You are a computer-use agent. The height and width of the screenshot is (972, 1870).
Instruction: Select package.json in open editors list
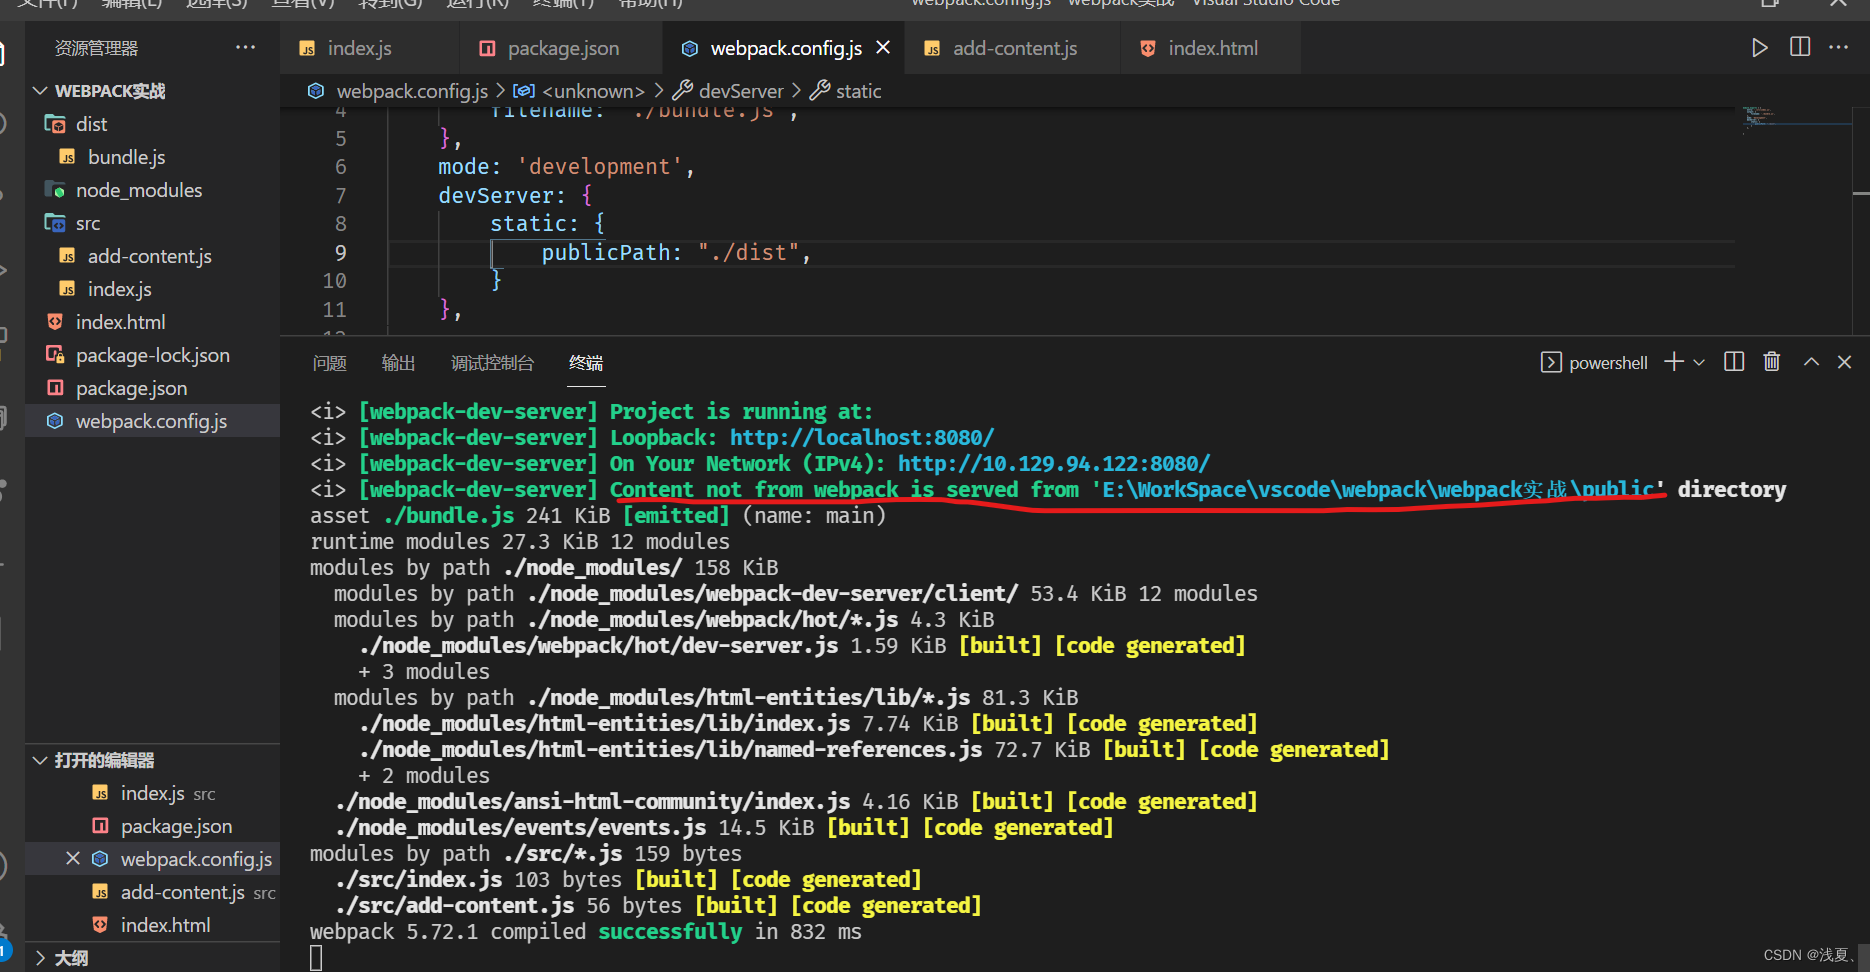coord(176,826)
